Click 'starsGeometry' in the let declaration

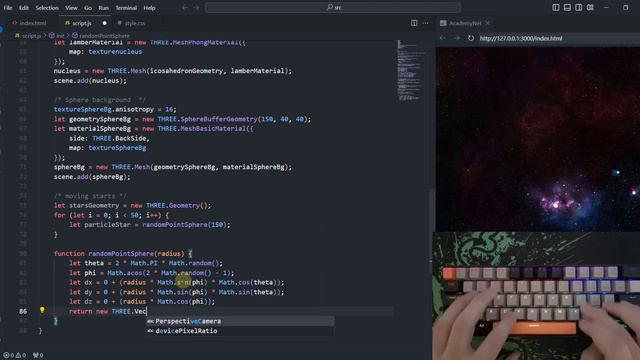[93, 206]
